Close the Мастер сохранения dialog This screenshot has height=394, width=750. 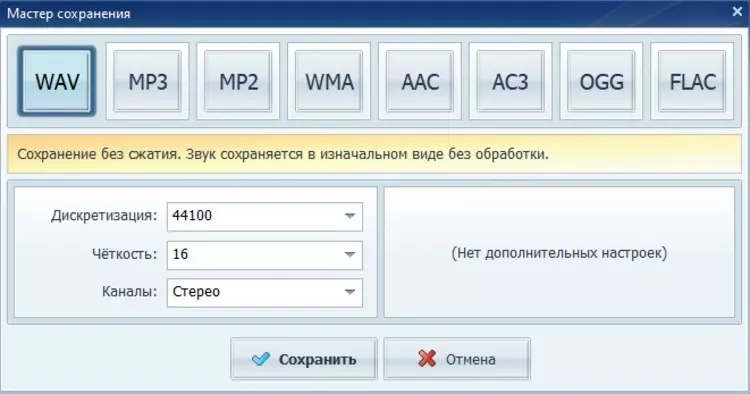(x=737, y=11)
